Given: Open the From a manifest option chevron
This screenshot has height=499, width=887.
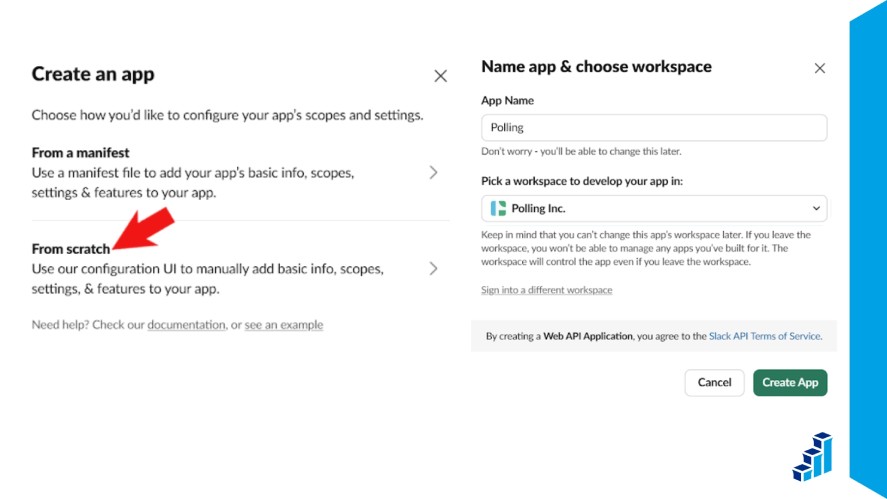Looking at the screenshot, I should pyautogui.click(x=433, y=173).
